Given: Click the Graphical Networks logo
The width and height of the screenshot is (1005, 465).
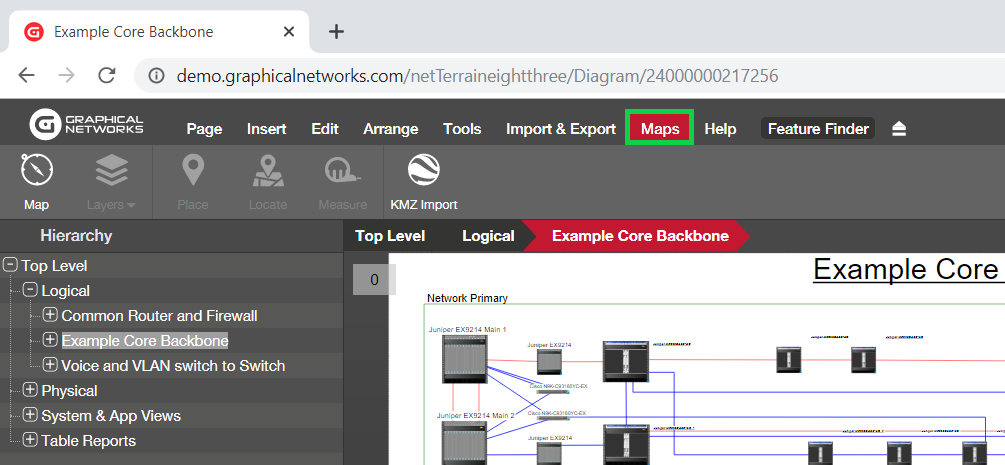Looking at the screenshot, I should tap(87, 125).
